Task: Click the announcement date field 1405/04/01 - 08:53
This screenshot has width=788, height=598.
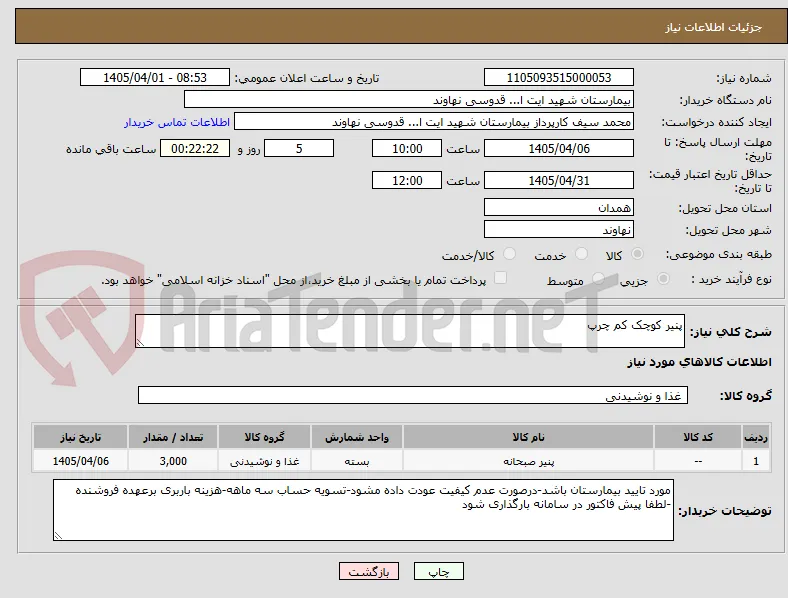Action: (155, 77)
